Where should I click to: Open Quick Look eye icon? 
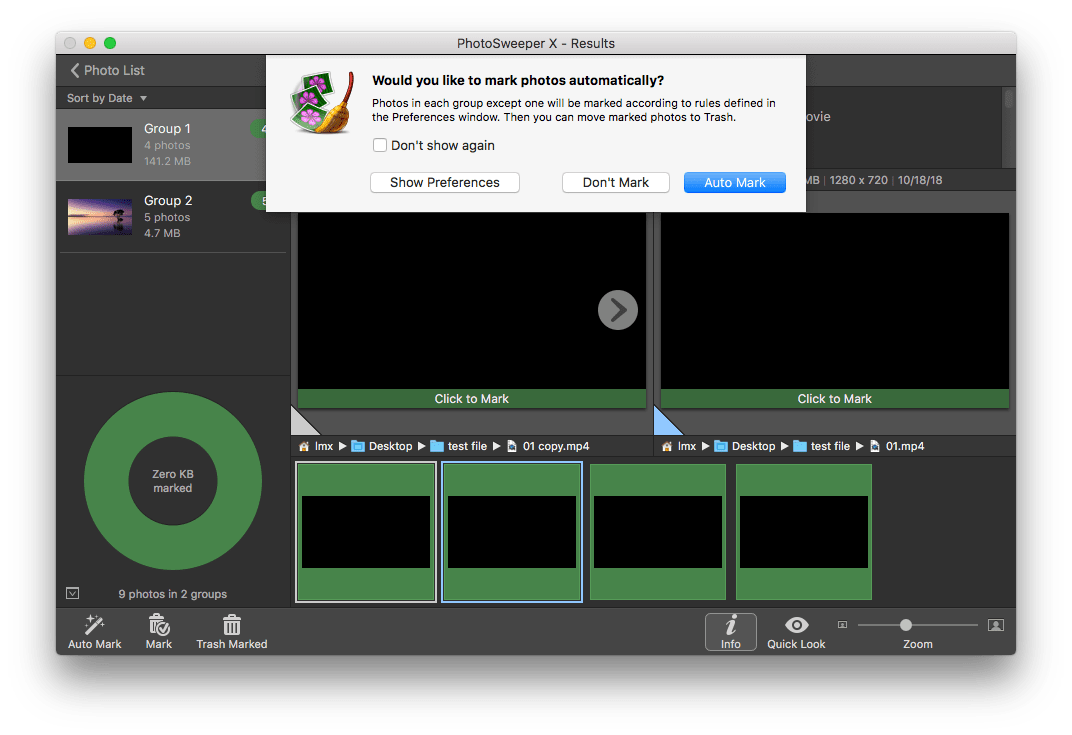[796, 625]
